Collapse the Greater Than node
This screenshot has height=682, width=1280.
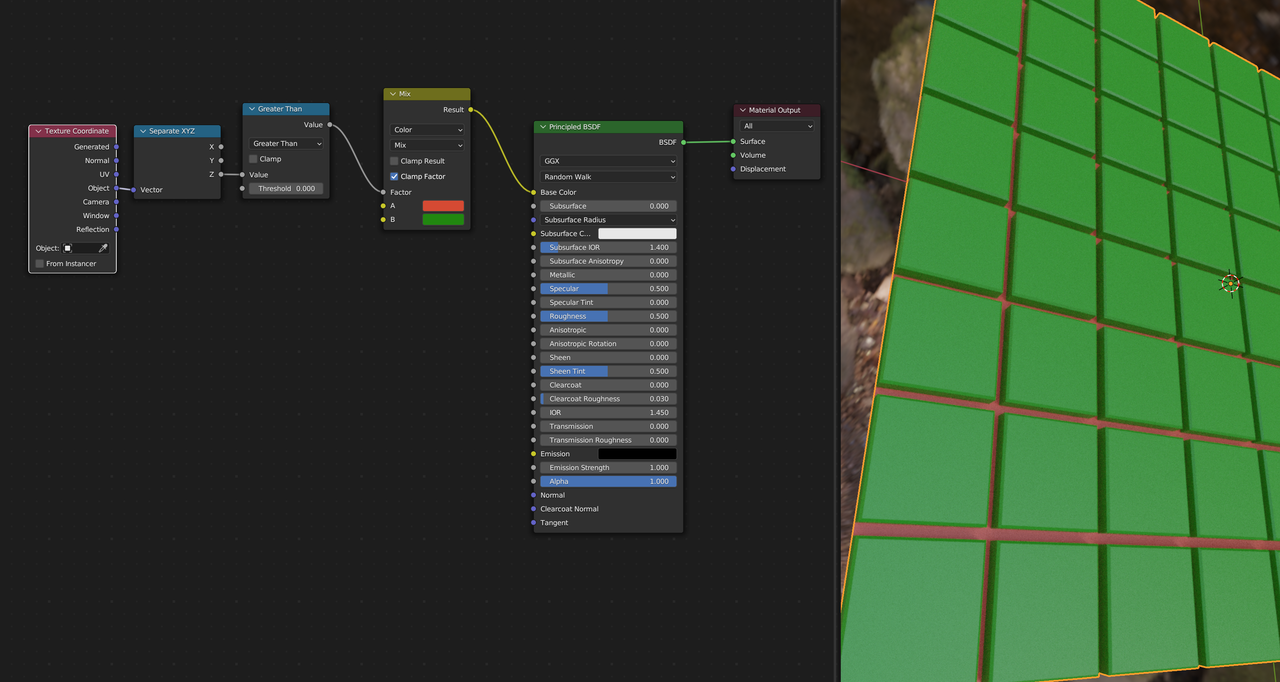coord(252,109)
